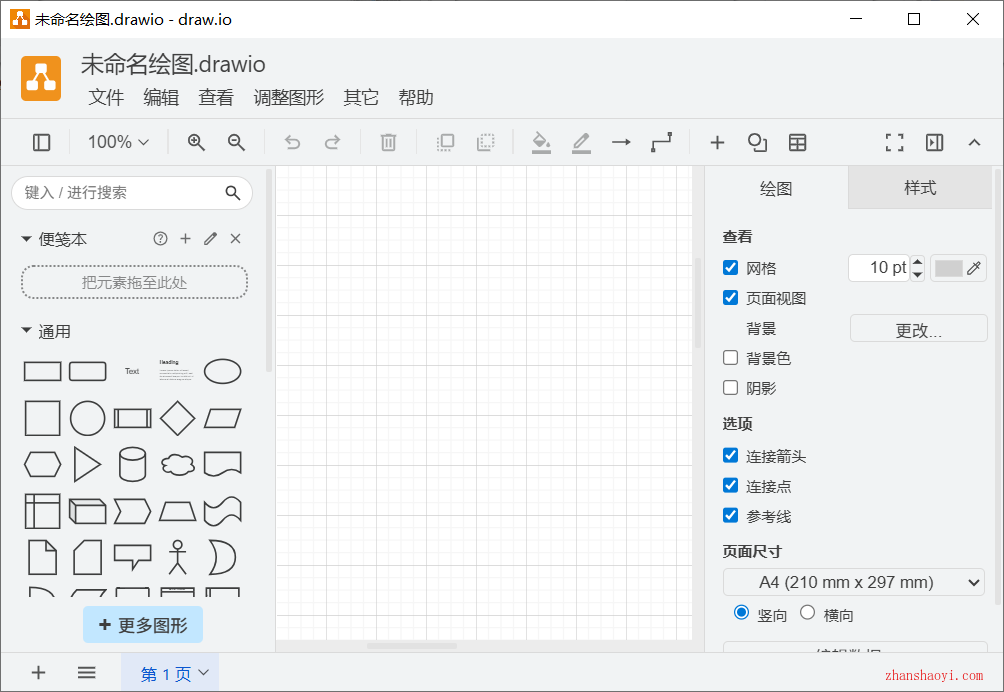The height and width of the screenshot is (692, 1004).
Task: Select the cylinder shape in the palette
Action: (x=132, y=464)
